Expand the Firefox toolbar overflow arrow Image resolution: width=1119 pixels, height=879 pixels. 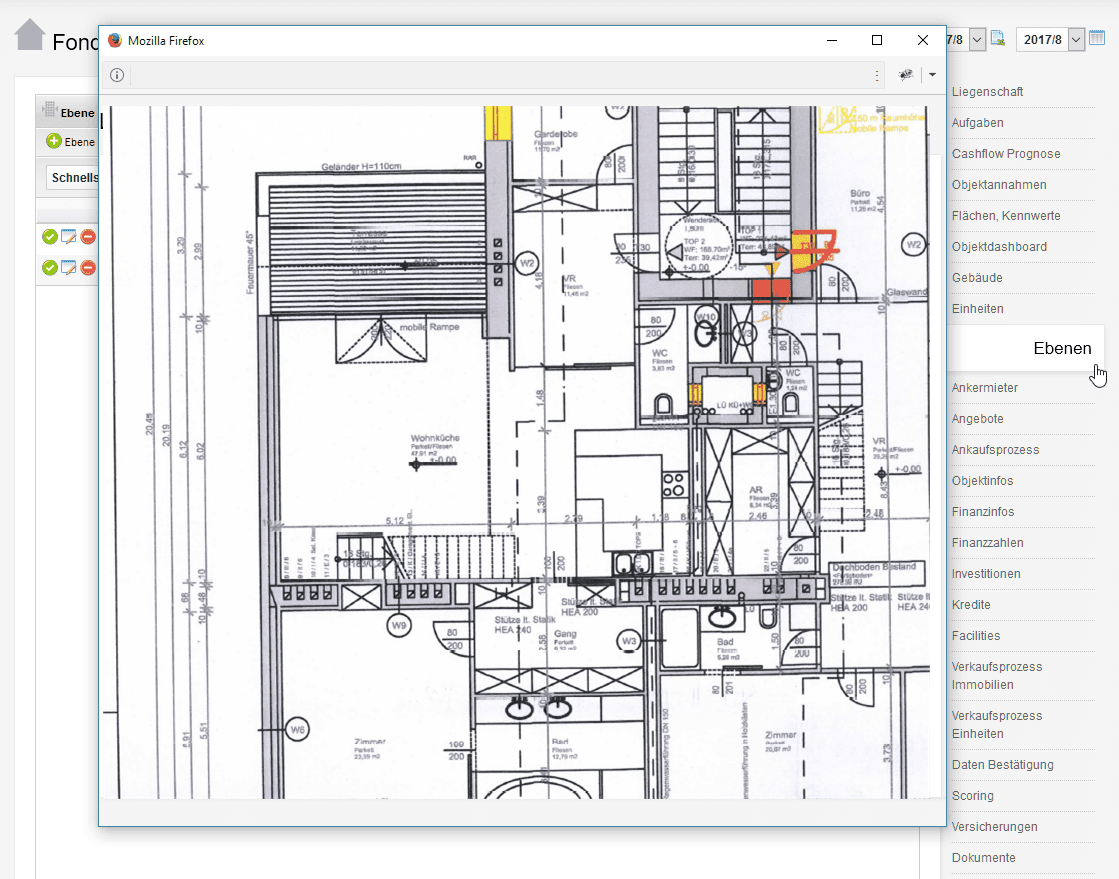click(x=932, y=75)
